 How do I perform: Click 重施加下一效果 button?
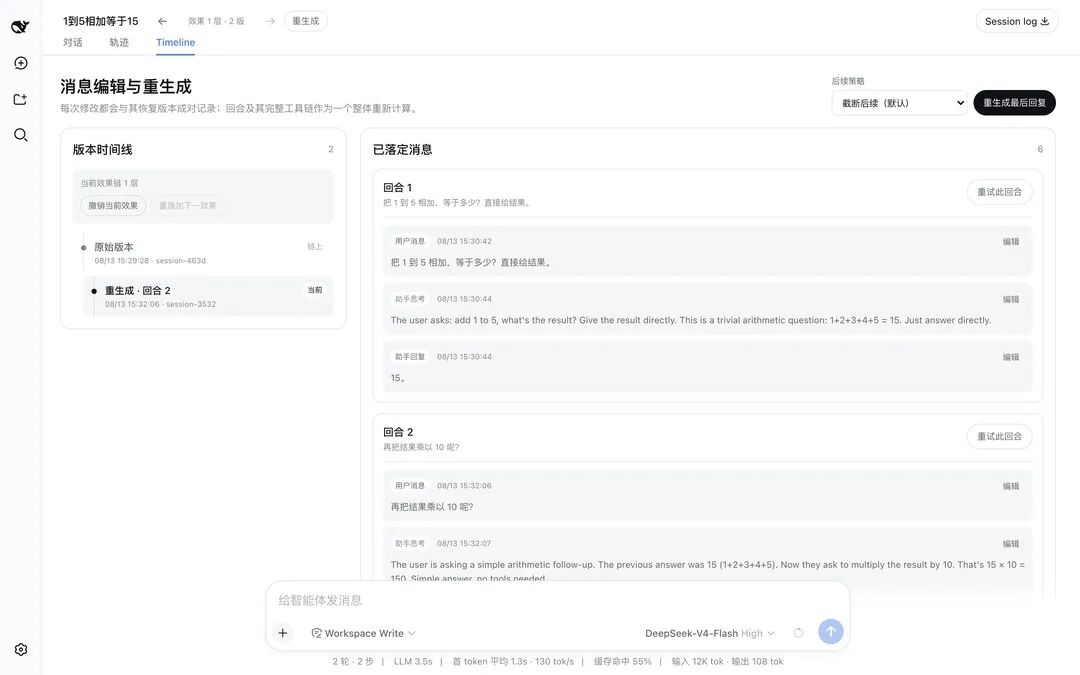[x=187, y=205]
